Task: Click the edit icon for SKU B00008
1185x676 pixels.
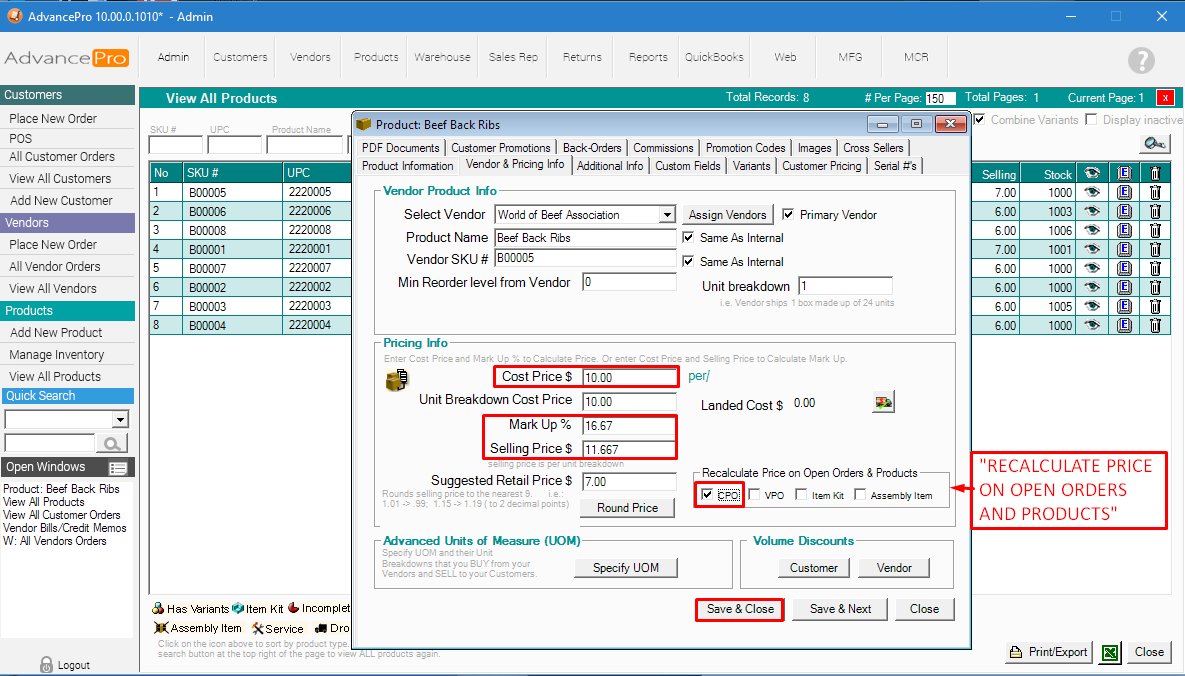Action: tap(1123, 230)
